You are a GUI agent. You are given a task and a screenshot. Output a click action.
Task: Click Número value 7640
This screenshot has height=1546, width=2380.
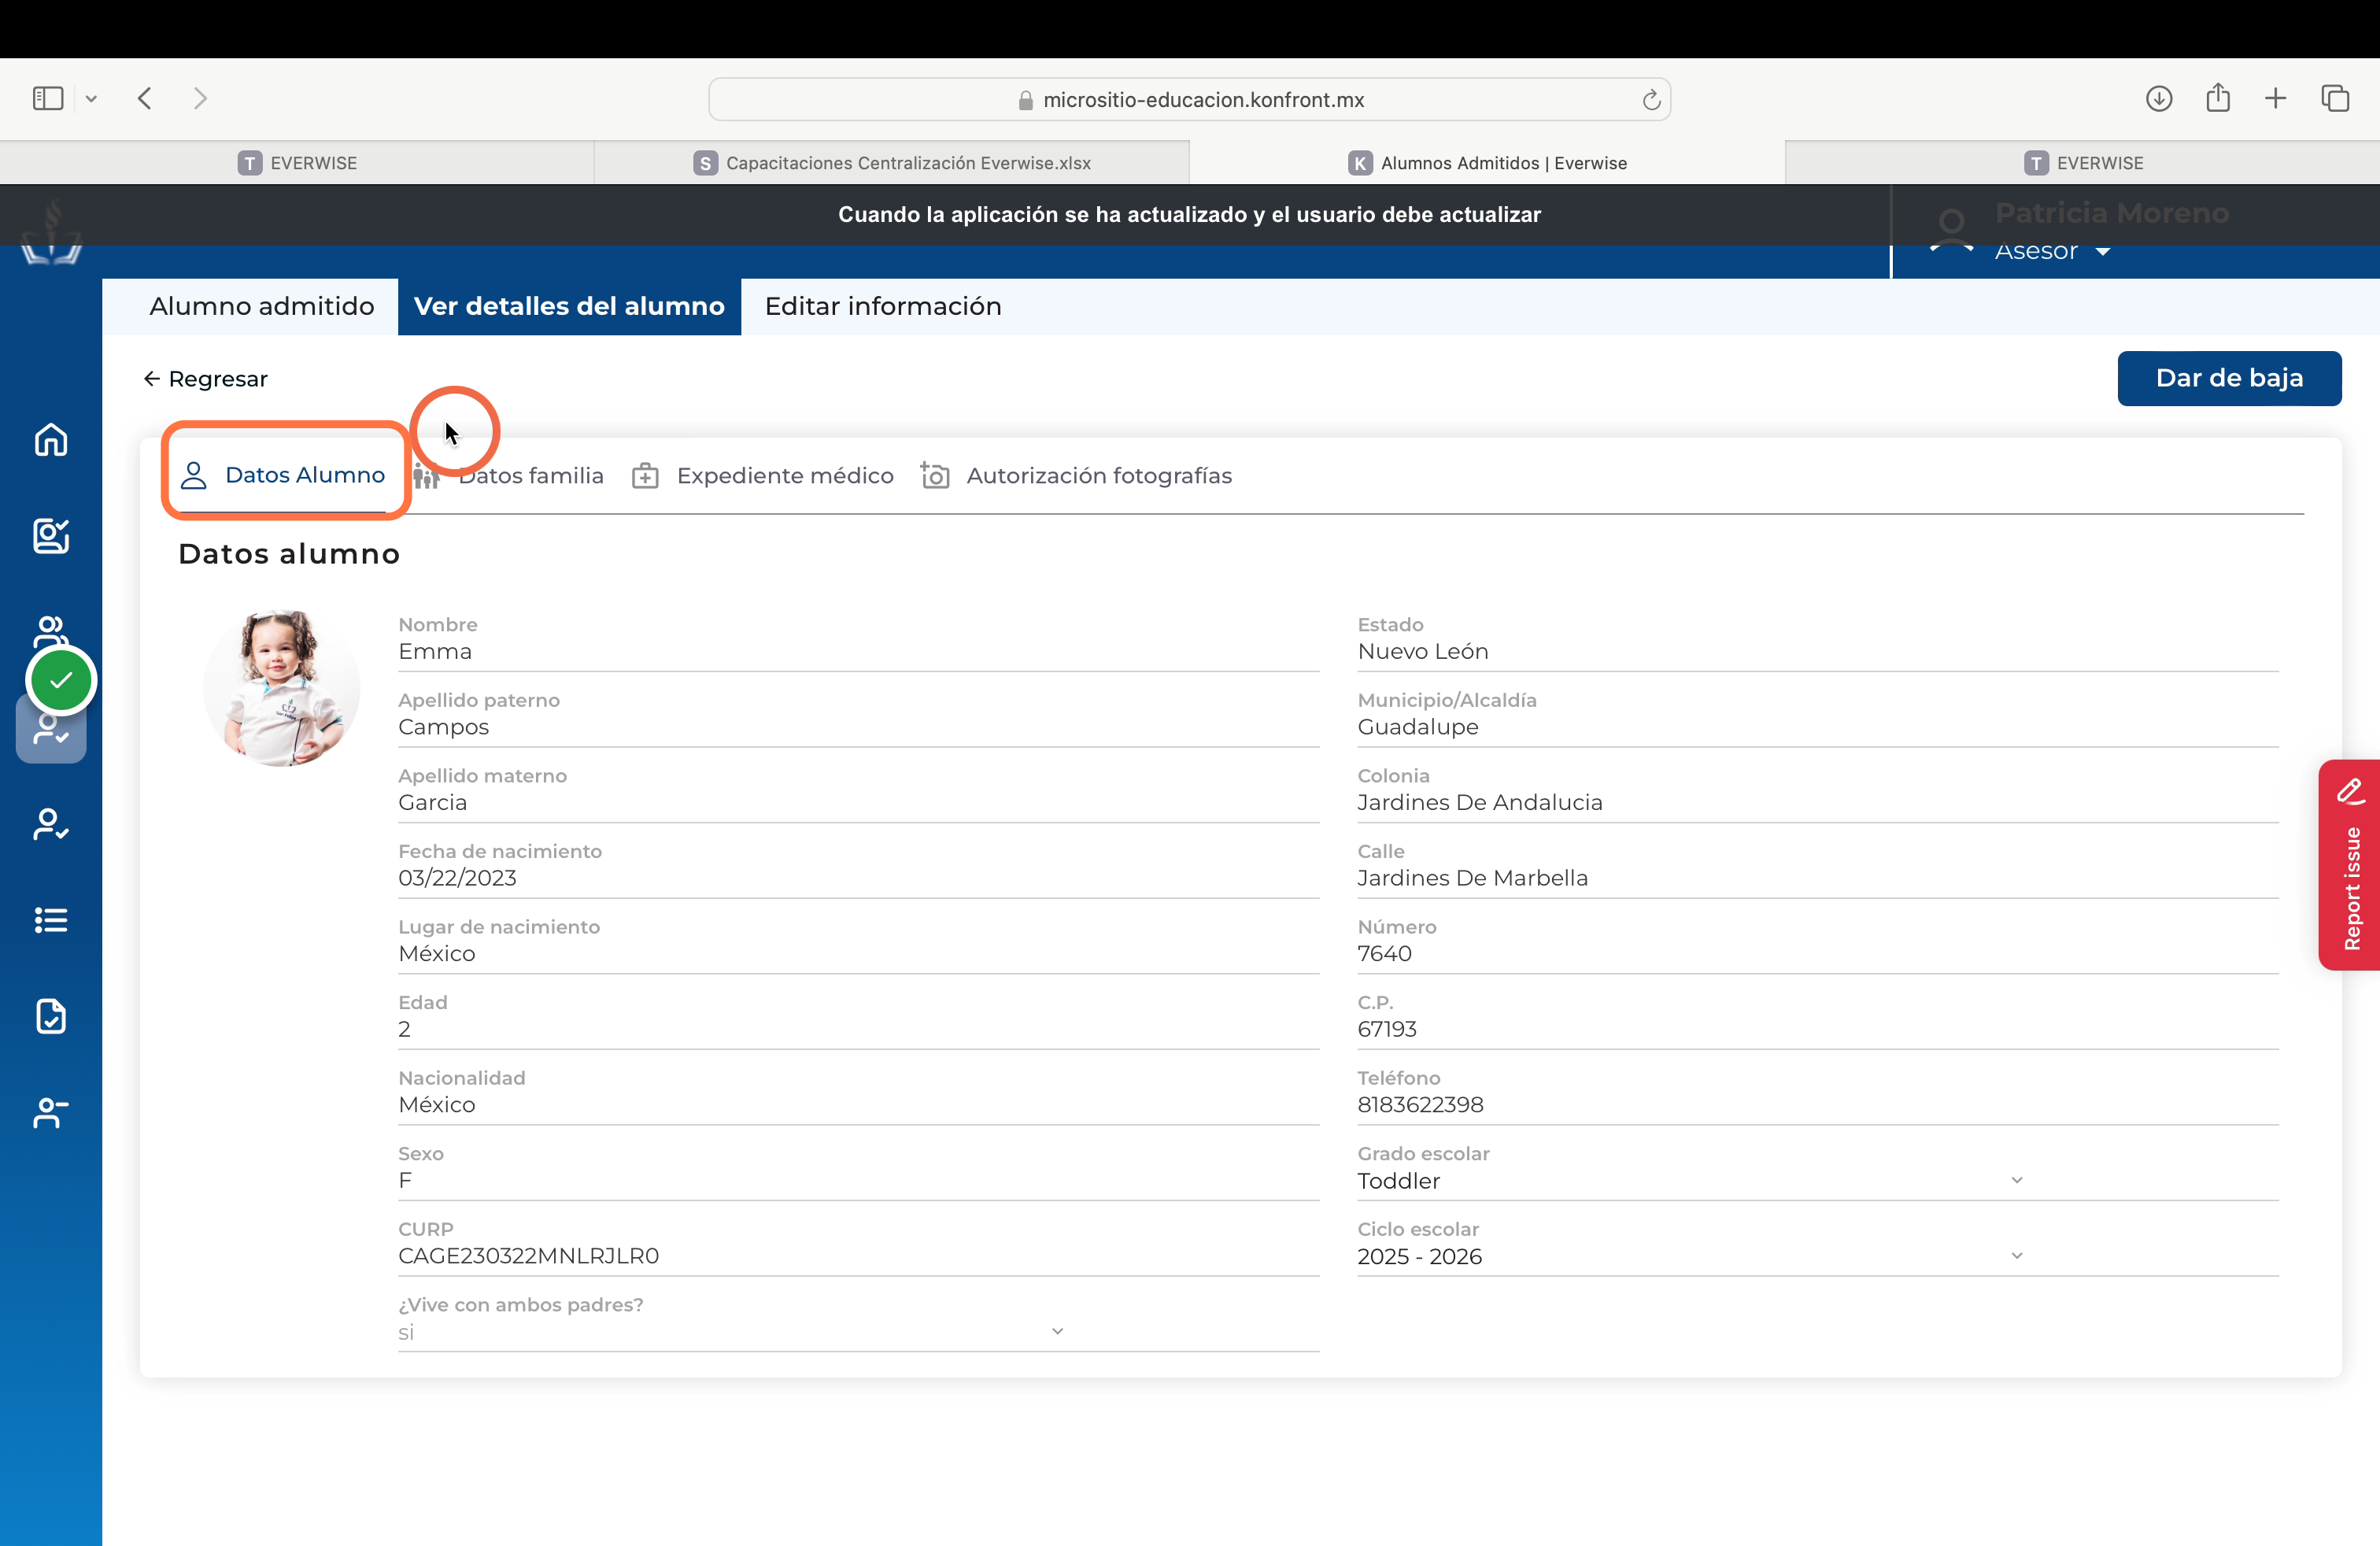(1384, 953)
